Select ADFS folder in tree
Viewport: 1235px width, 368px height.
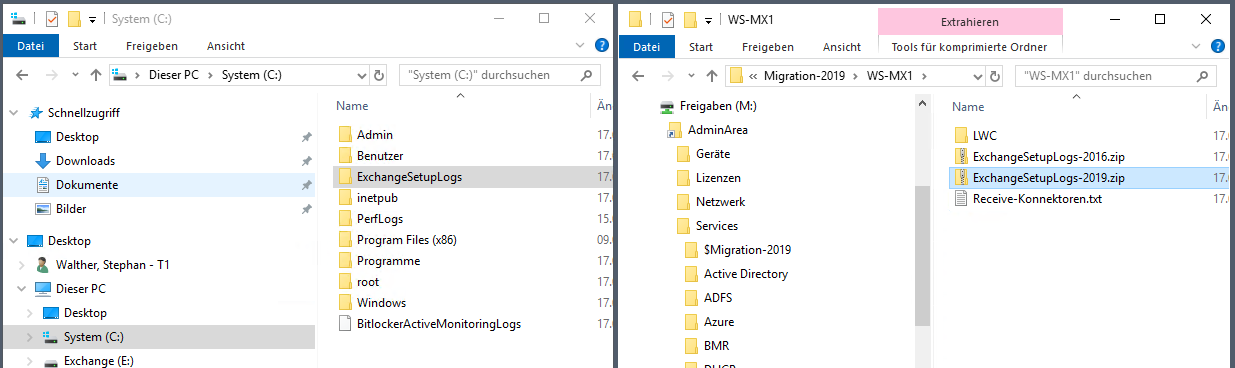[x=719, y=298]
